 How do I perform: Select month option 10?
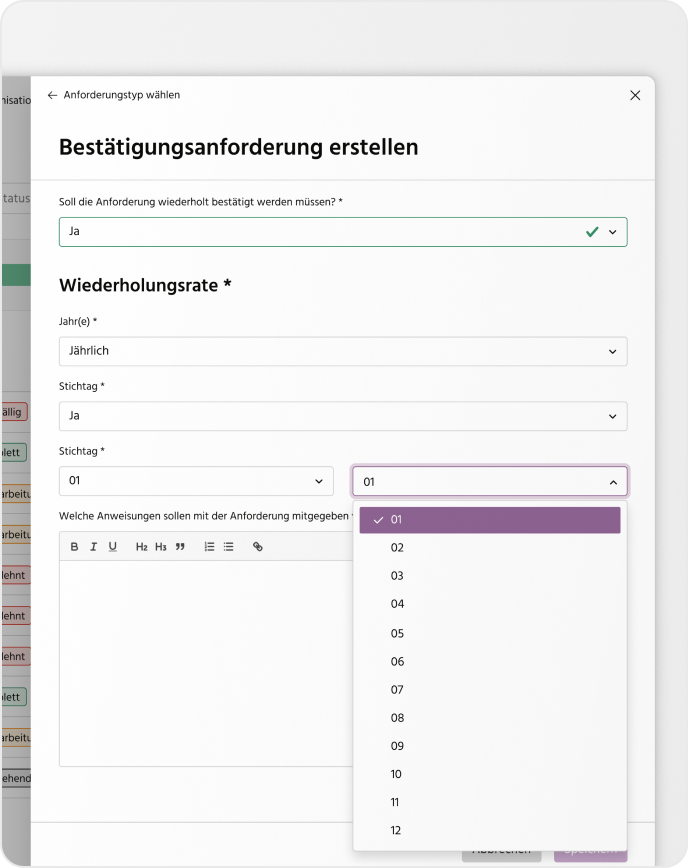[x=489, y=775]
